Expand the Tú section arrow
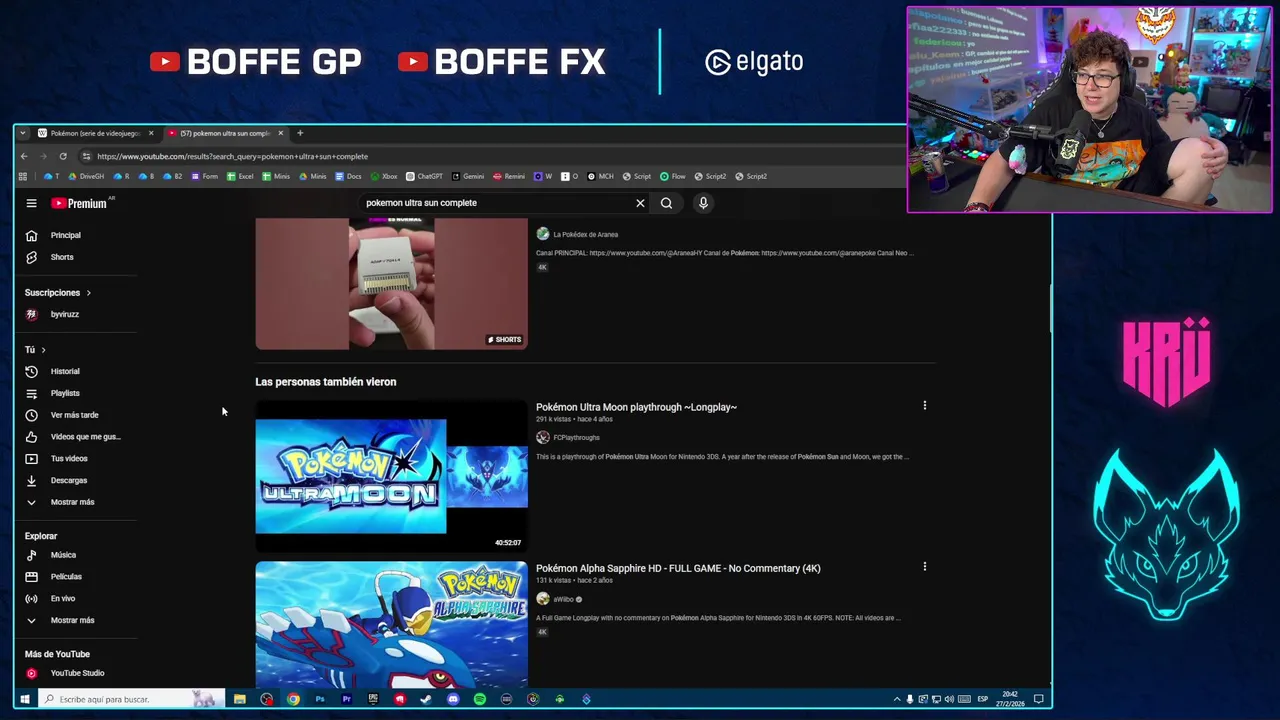 tap(43, 350)
